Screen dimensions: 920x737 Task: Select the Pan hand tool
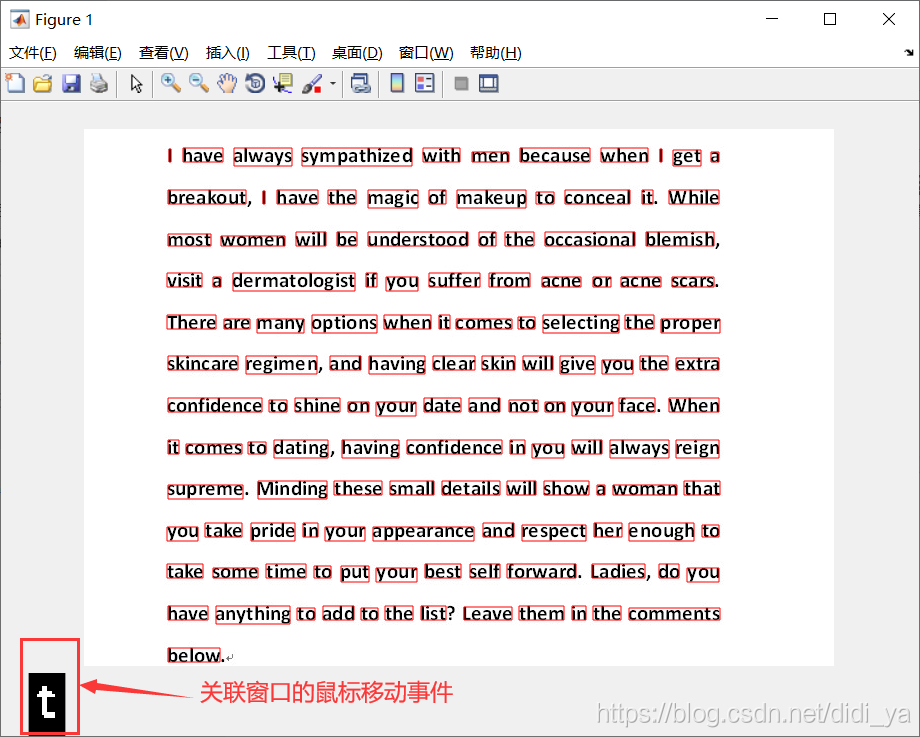pos(227,83)
